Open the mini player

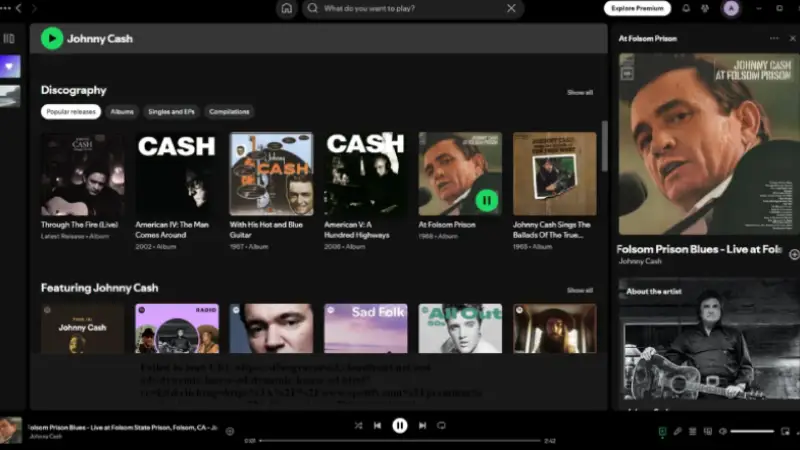(785, 432)
